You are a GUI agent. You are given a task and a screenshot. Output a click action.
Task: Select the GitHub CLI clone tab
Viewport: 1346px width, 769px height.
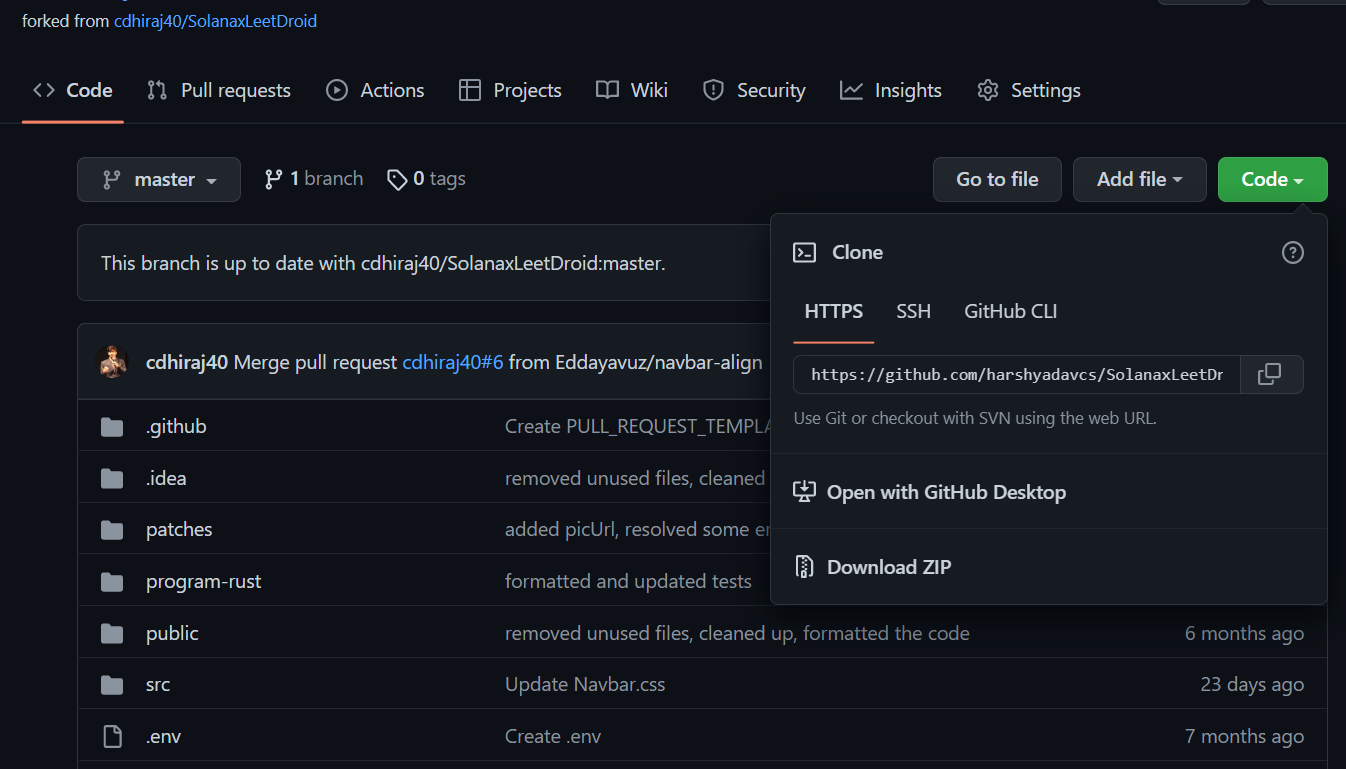point(1010,312)
